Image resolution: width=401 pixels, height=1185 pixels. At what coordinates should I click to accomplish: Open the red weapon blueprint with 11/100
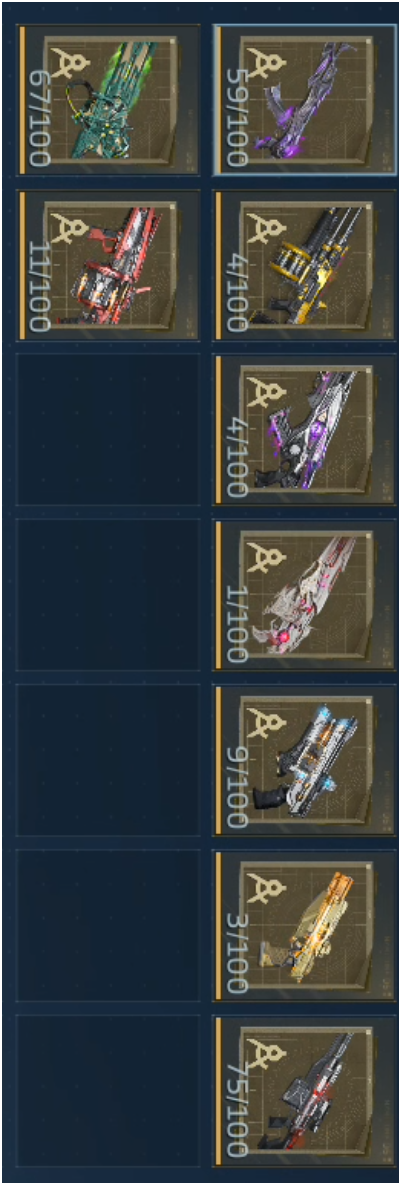[109, 265]
